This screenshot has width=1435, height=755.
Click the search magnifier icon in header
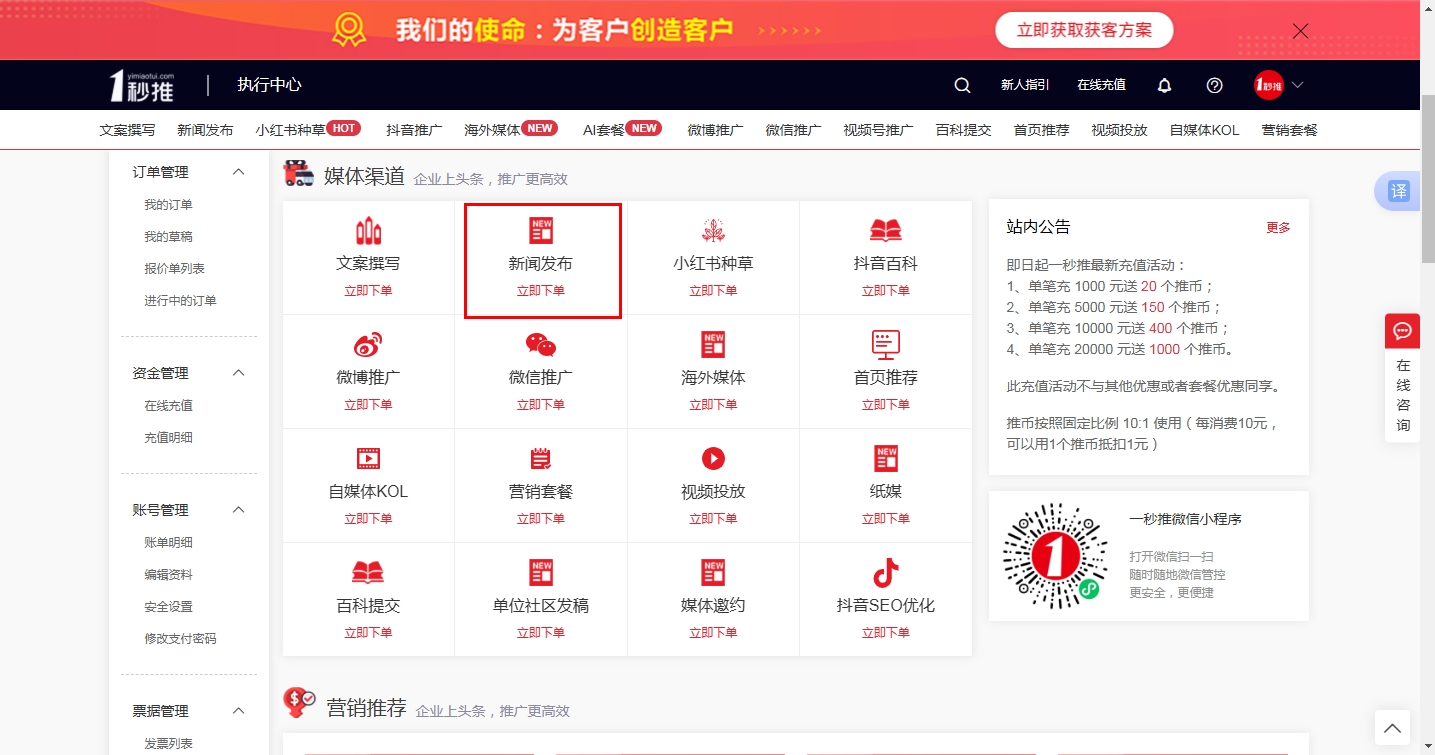(962, 86)
